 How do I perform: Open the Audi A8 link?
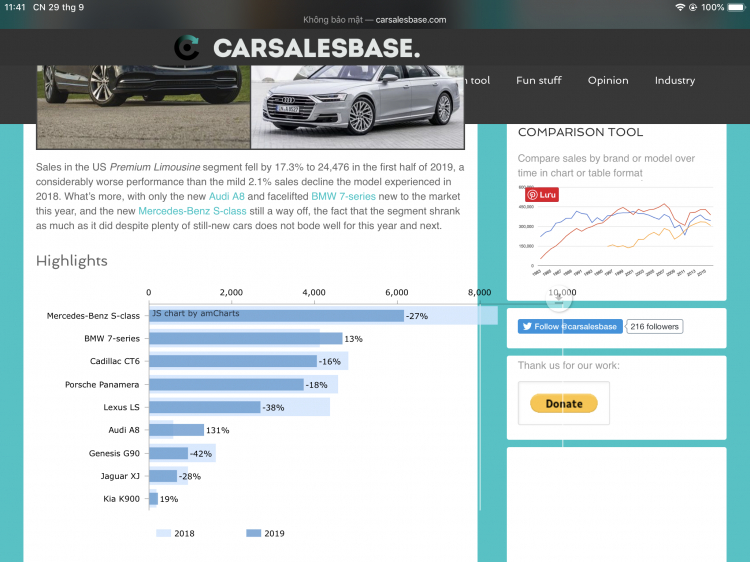tap(227, 197)
